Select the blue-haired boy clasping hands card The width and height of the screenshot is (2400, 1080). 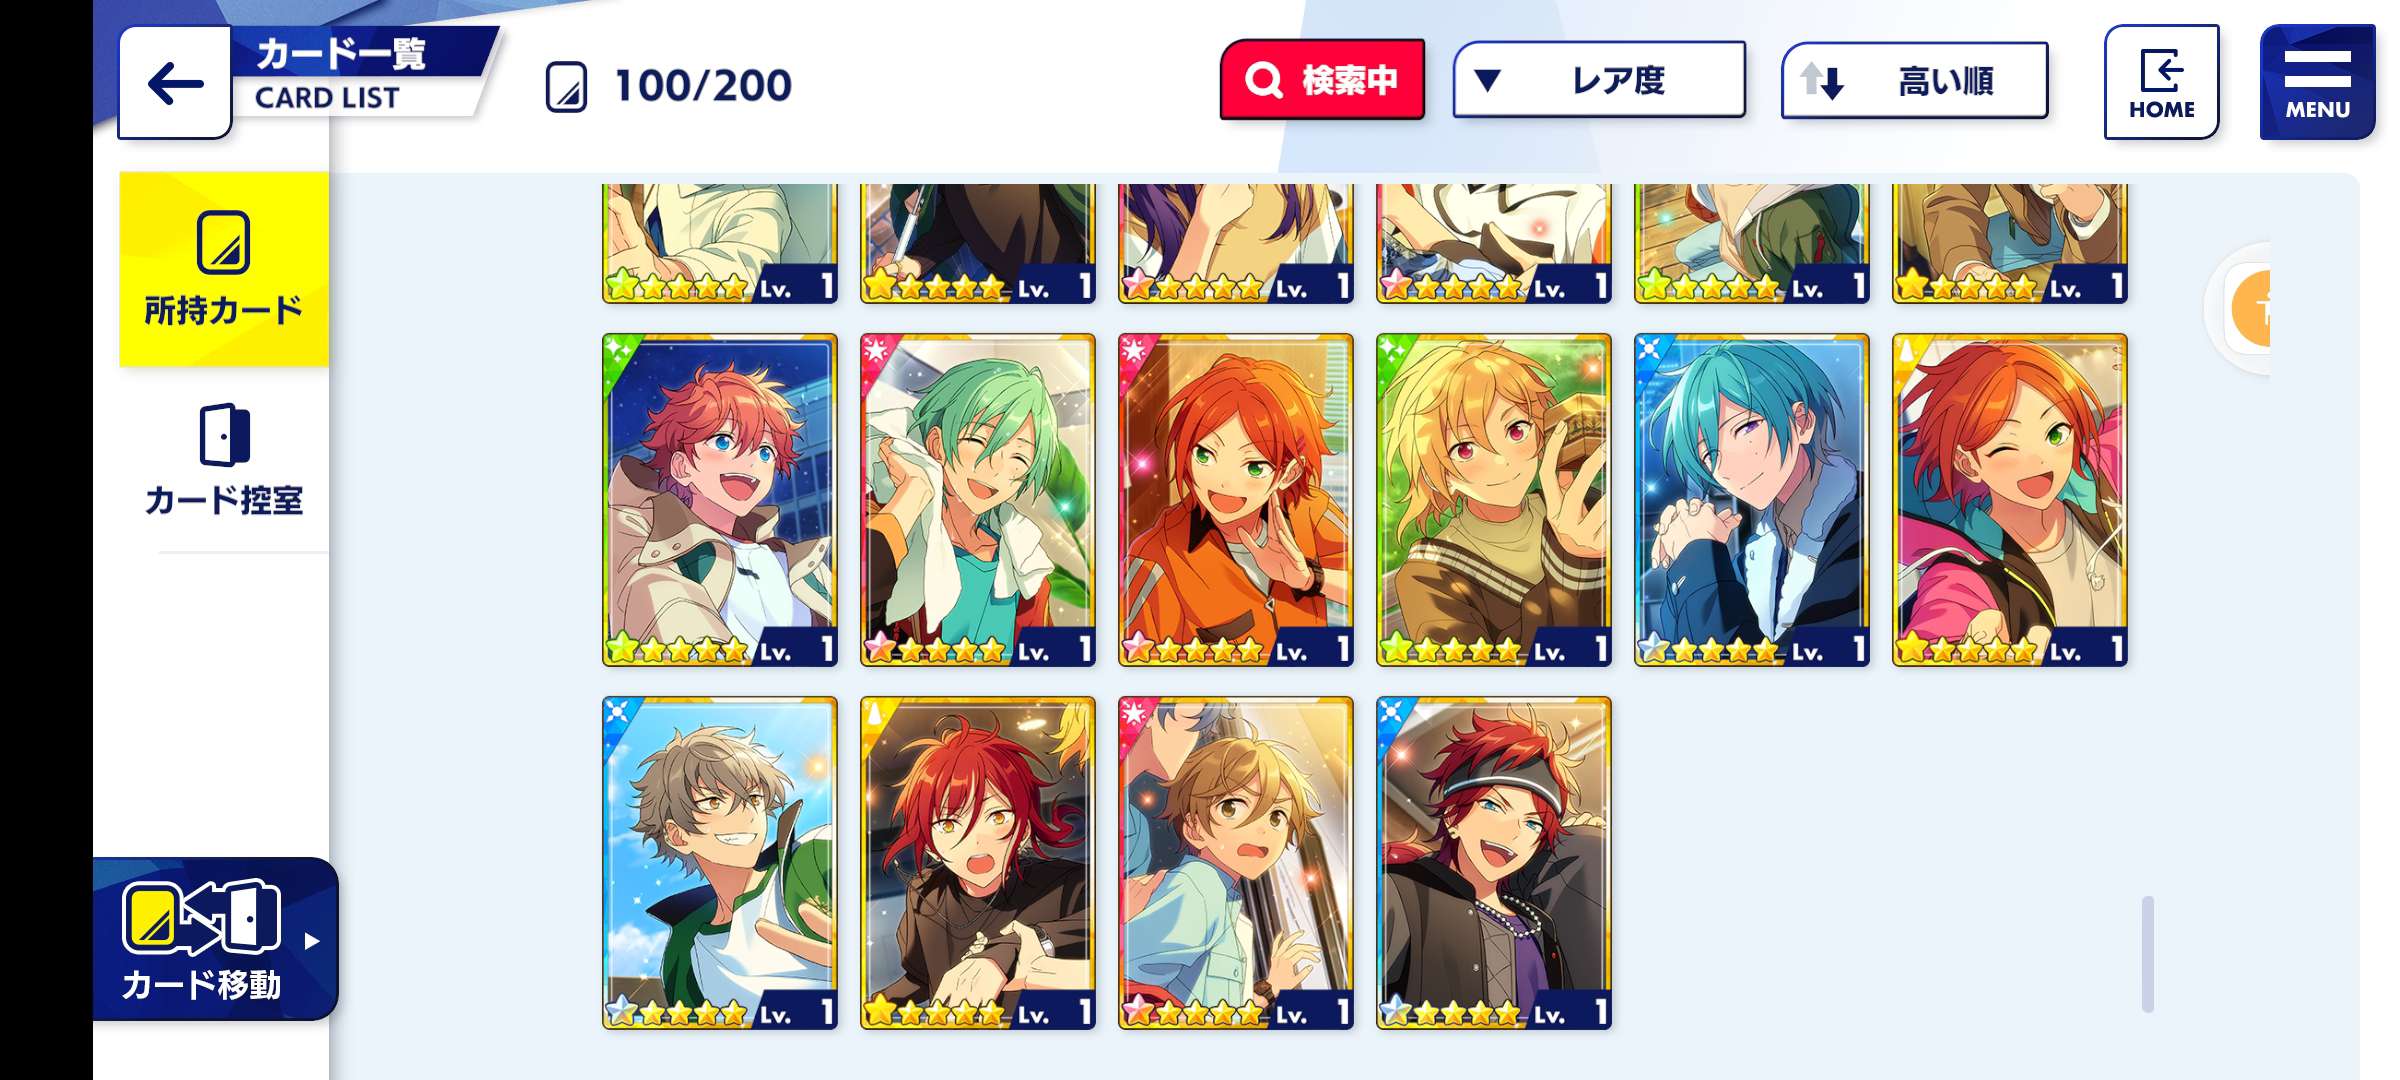pos(1752,500)
